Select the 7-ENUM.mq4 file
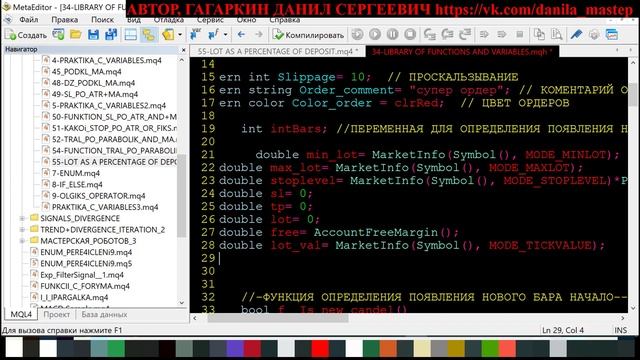640x360 pixels. (x=76, y=173)
